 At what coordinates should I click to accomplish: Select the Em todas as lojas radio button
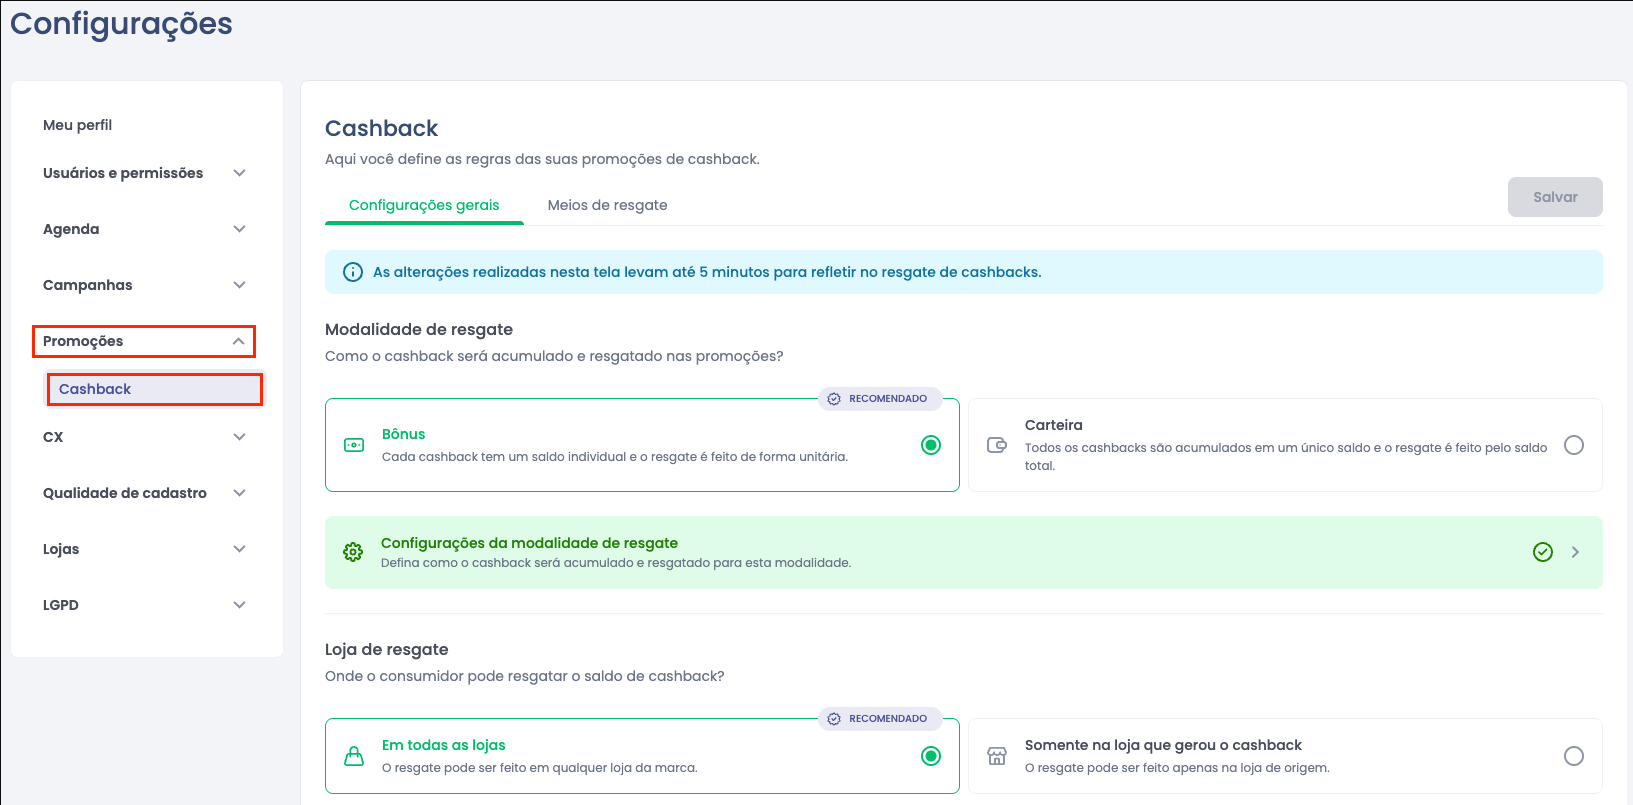coord(931,756)
